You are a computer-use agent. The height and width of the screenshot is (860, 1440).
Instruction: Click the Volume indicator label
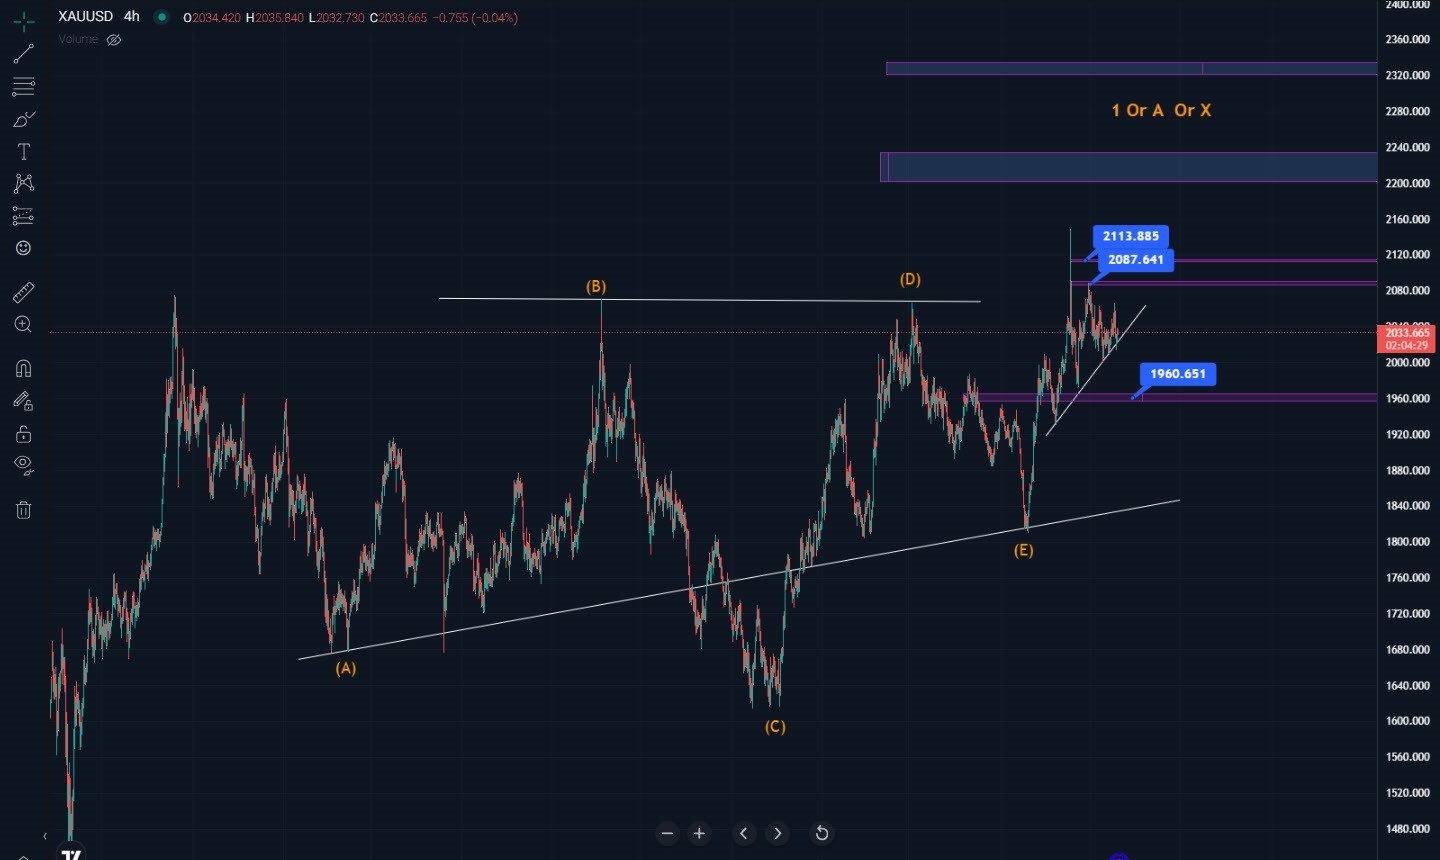tap(78, 39)
